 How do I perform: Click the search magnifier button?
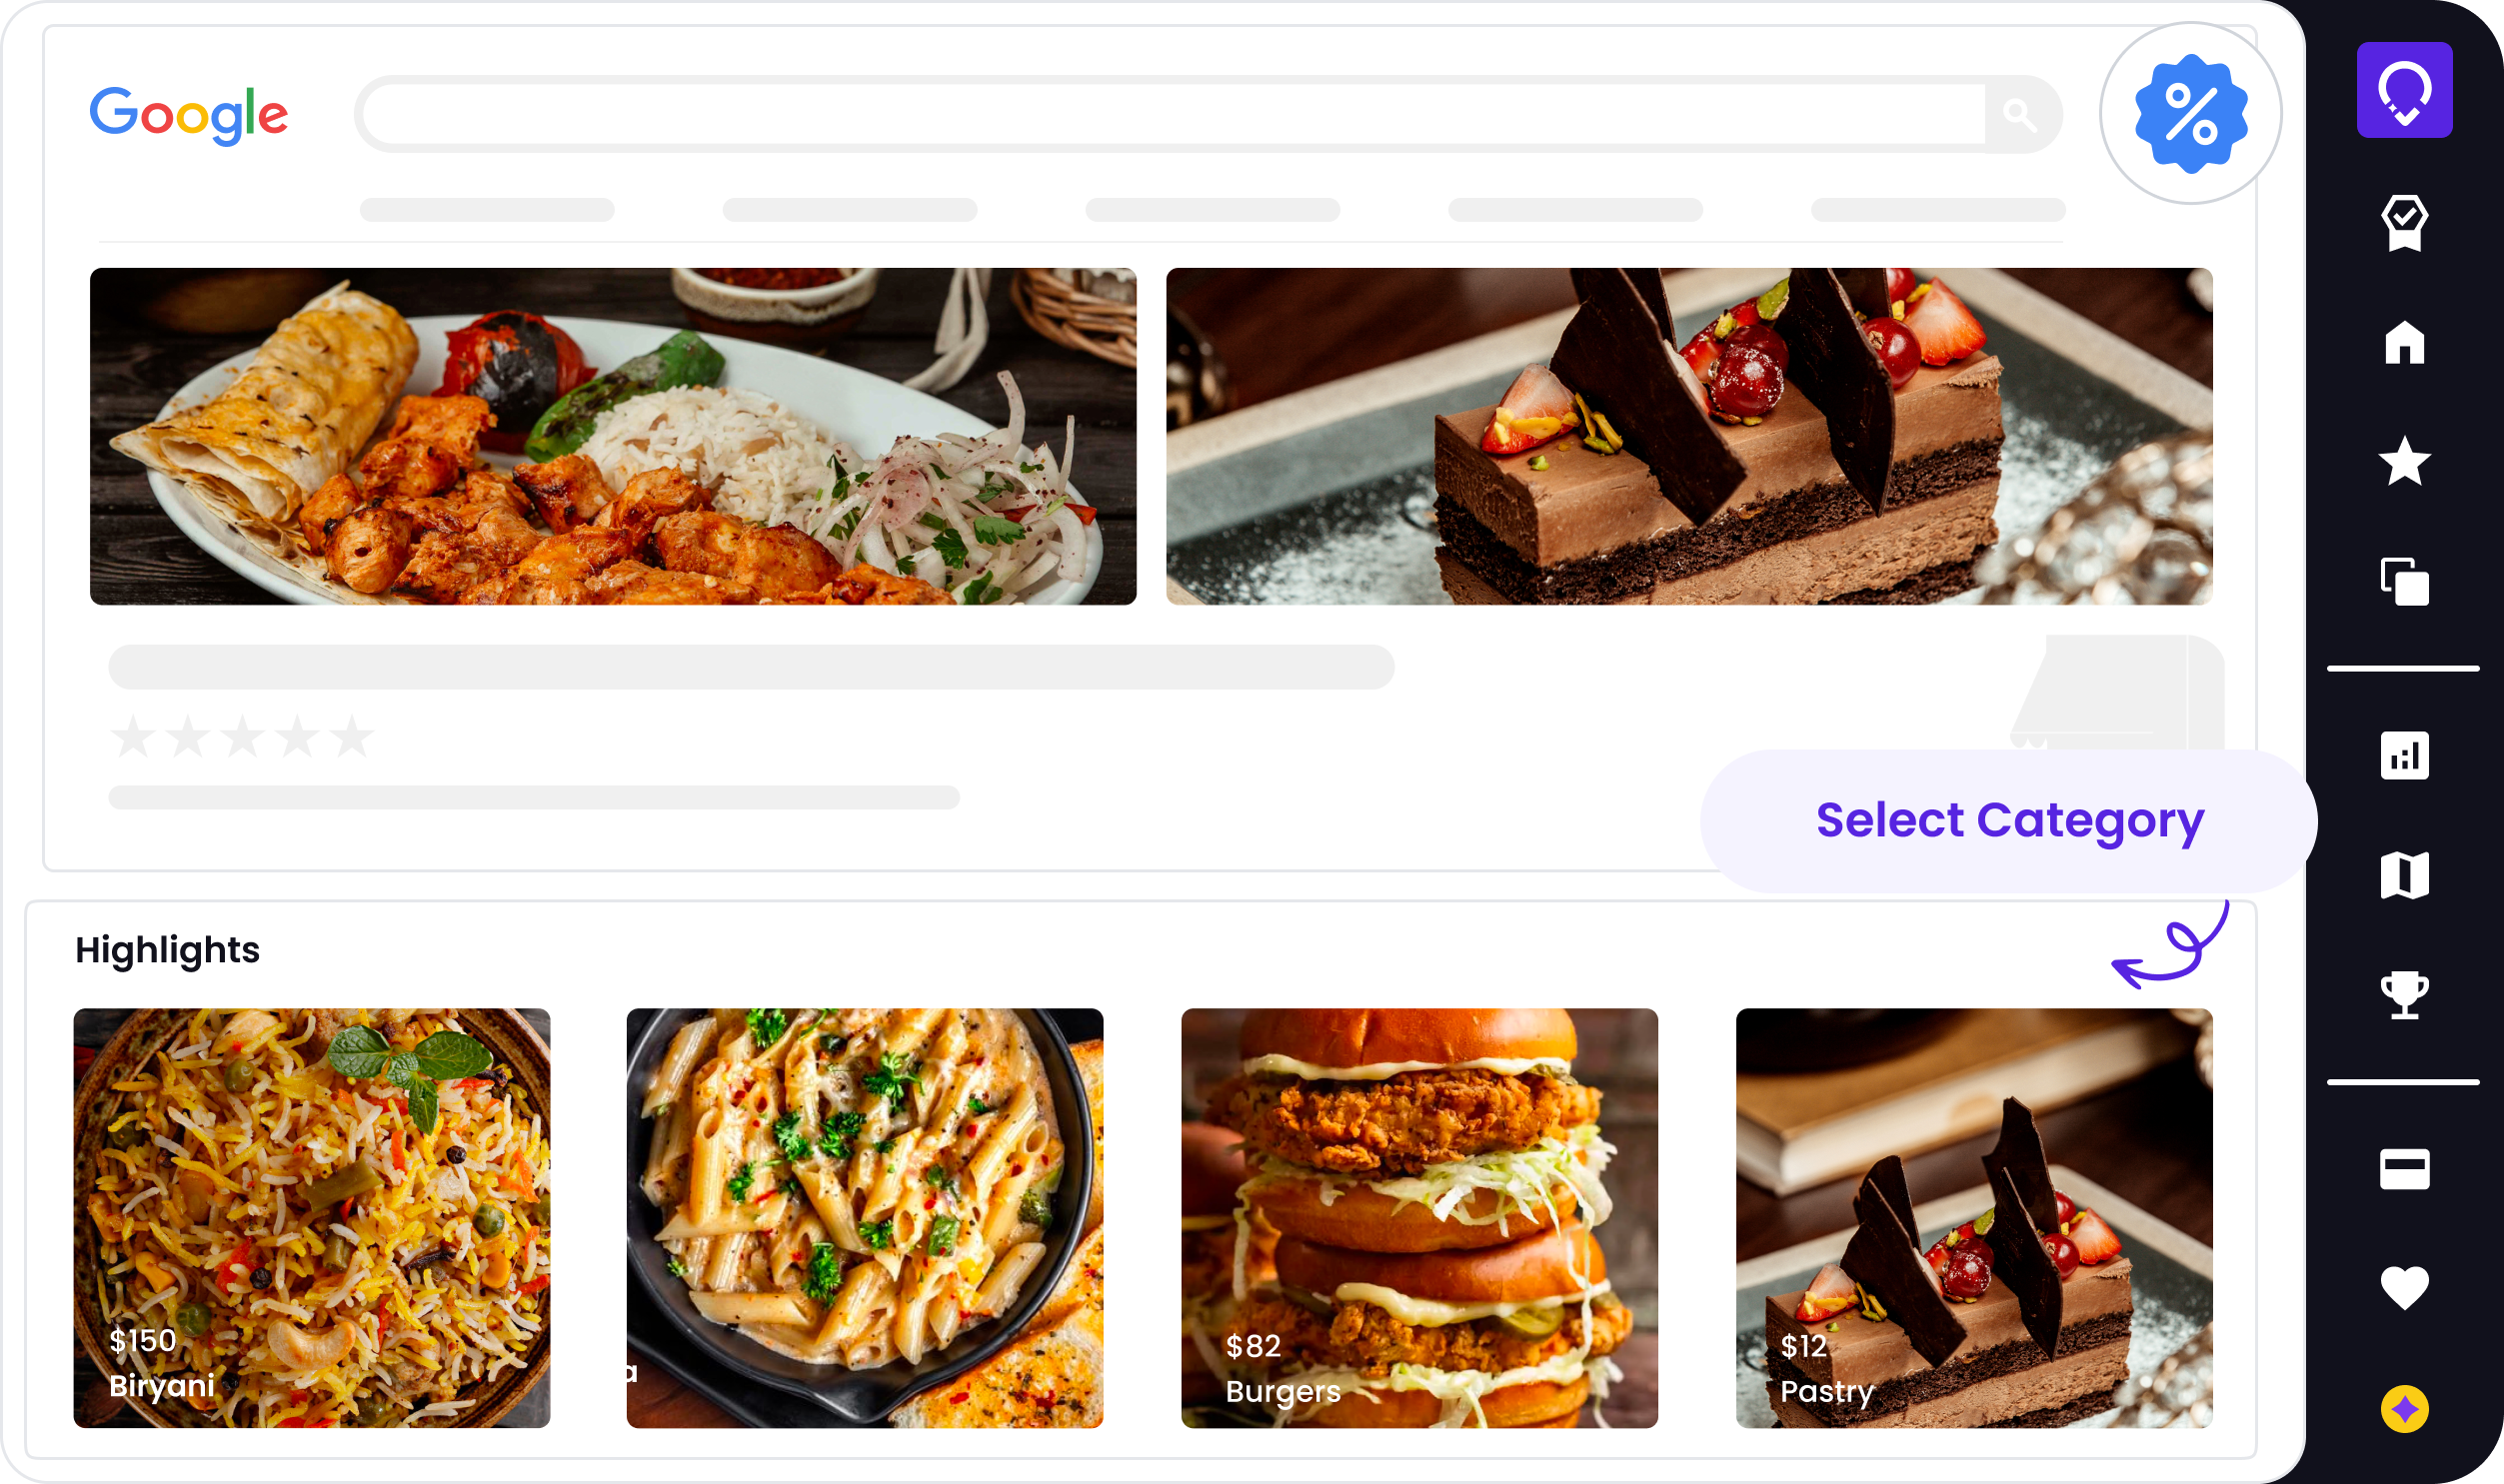tap(2019, 115)
